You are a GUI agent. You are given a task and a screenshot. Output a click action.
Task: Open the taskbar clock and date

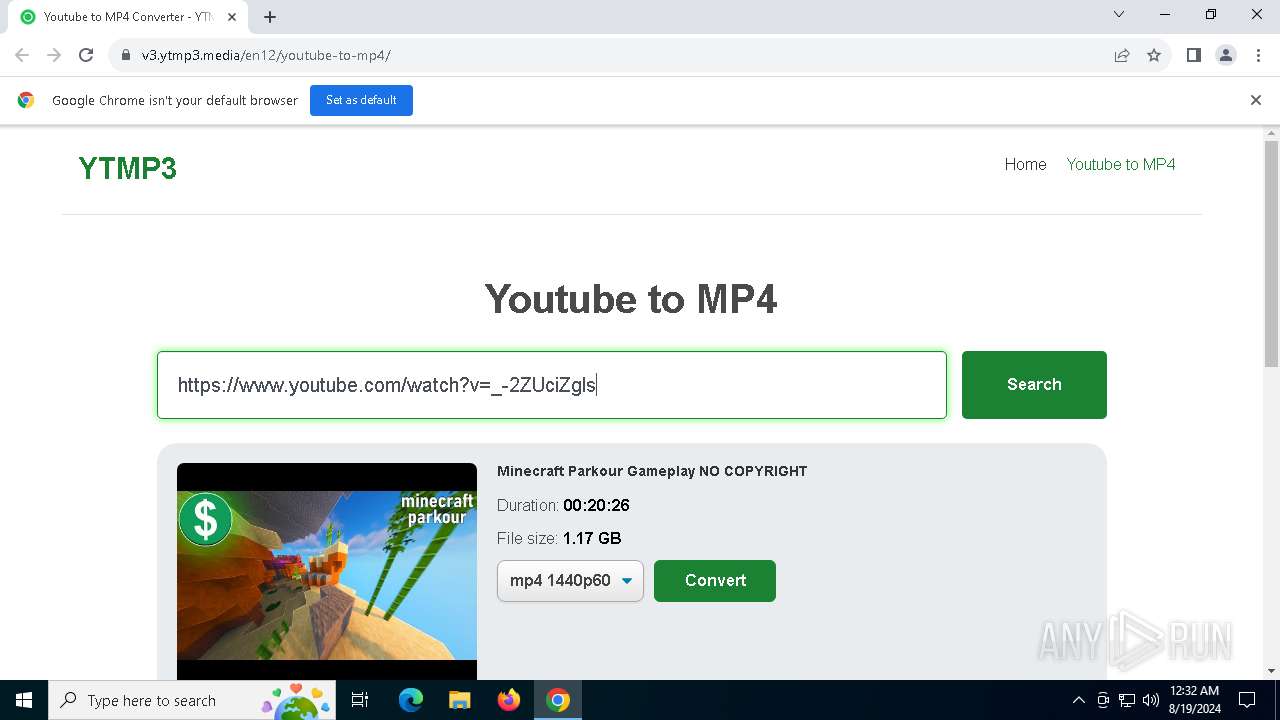1194,700
